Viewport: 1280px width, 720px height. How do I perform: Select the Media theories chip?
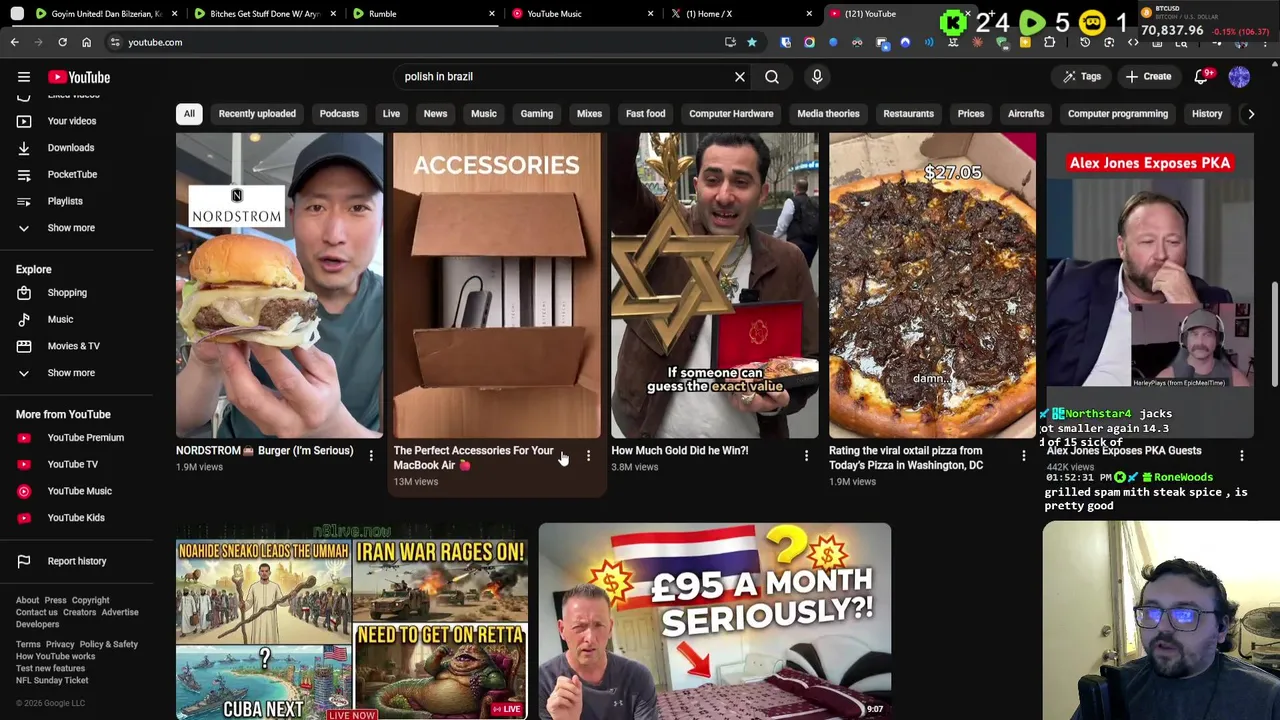[x=828, y=114]
